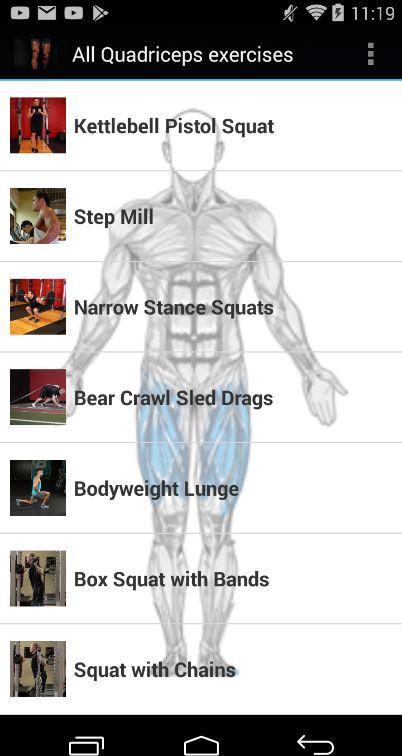The height and width of the screenshot is (756, 402).
Task: Select the Bodyweight Lunge exercise
Action: 201,488
